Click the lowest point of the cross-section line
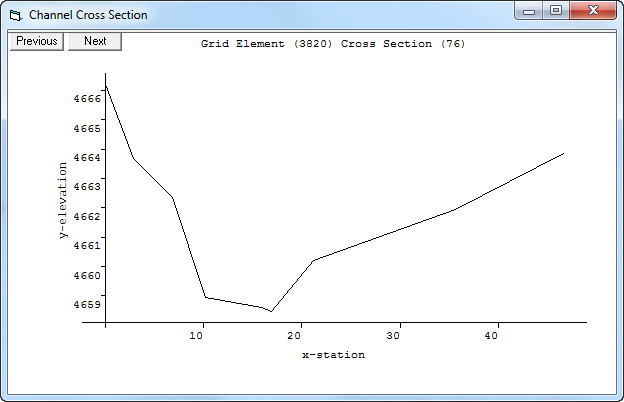 pyautogui.click(x=271, y=311)
